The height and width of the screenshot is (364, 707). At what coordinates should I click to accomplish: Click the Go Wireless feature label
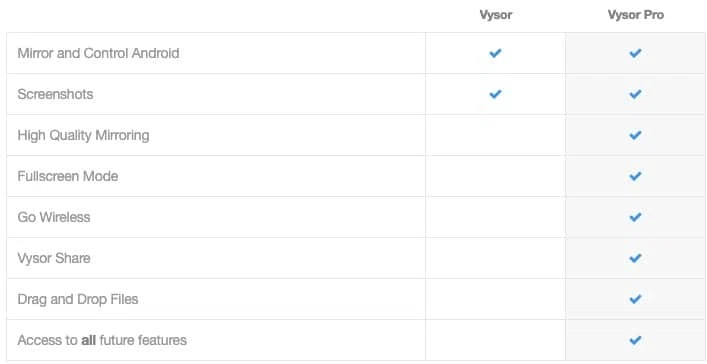pos(54,217)
